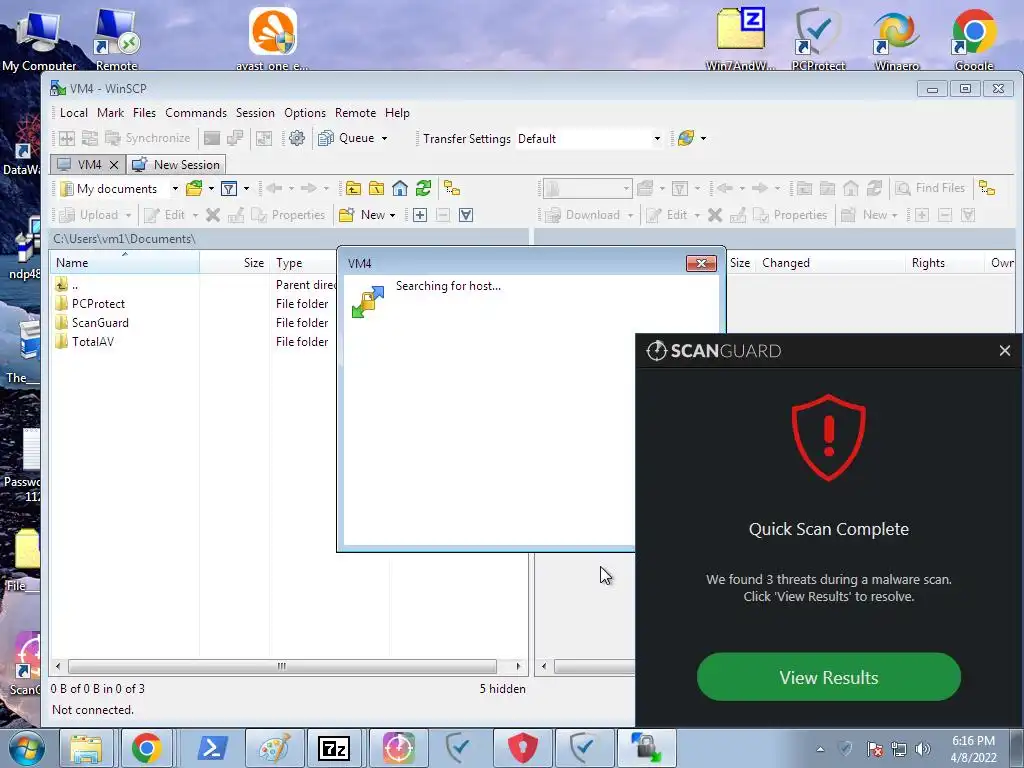Click the Download button
The height and width of the screenshot is (768, 1024).
[x=583, y=215]
